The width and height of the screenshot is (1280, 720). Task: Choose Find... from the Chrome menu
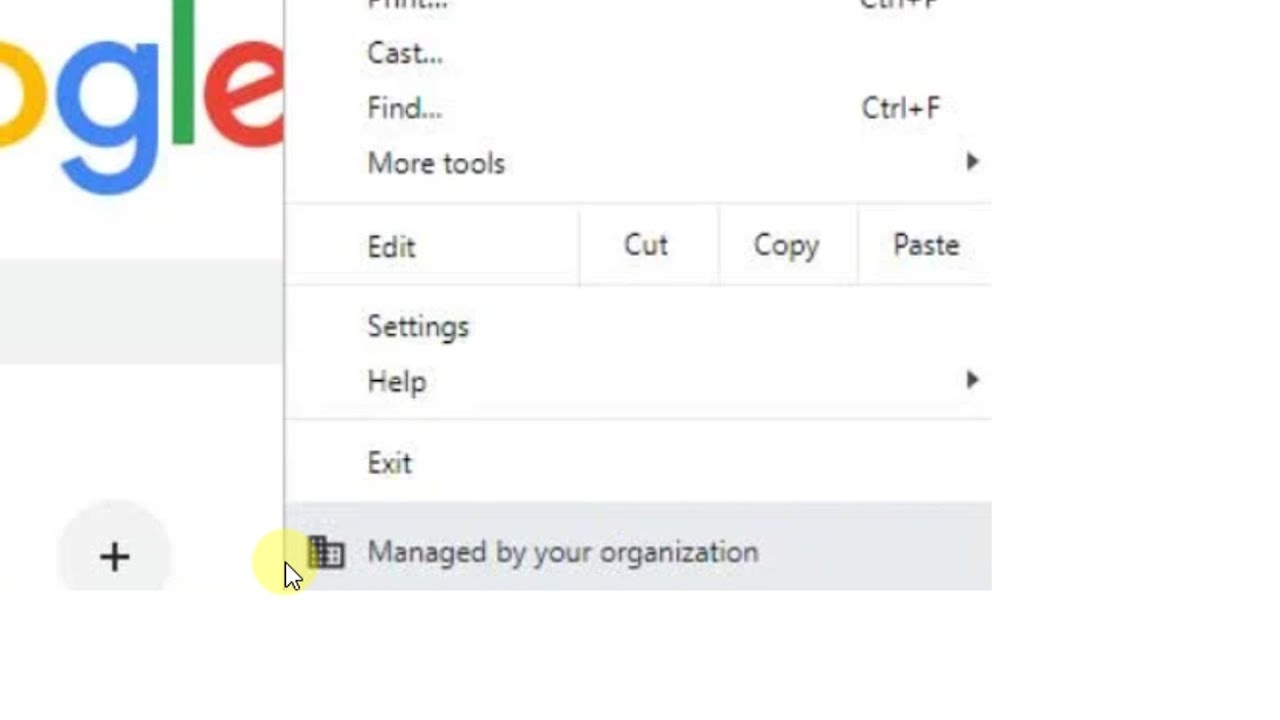[404, 108]
